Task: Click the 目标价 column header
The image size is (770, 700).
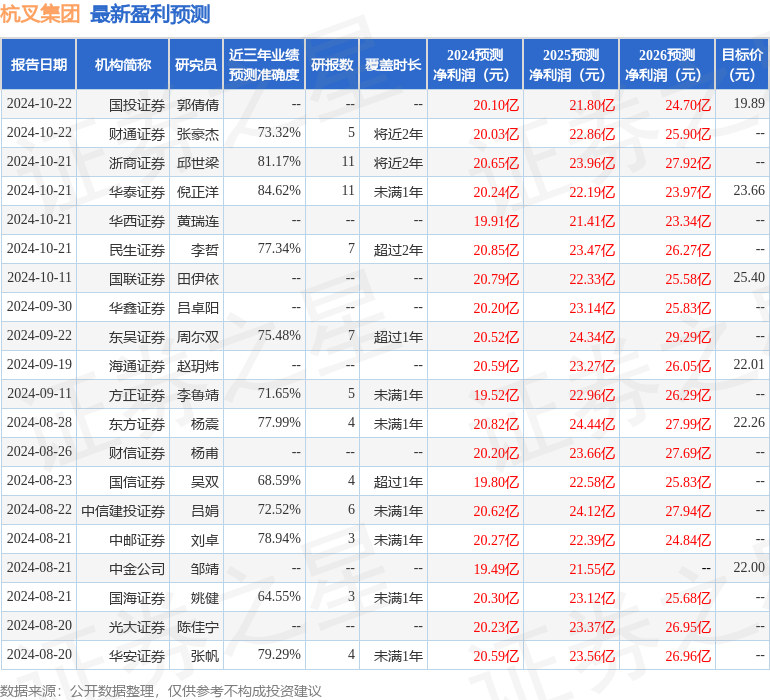Action: click(742, 64)
